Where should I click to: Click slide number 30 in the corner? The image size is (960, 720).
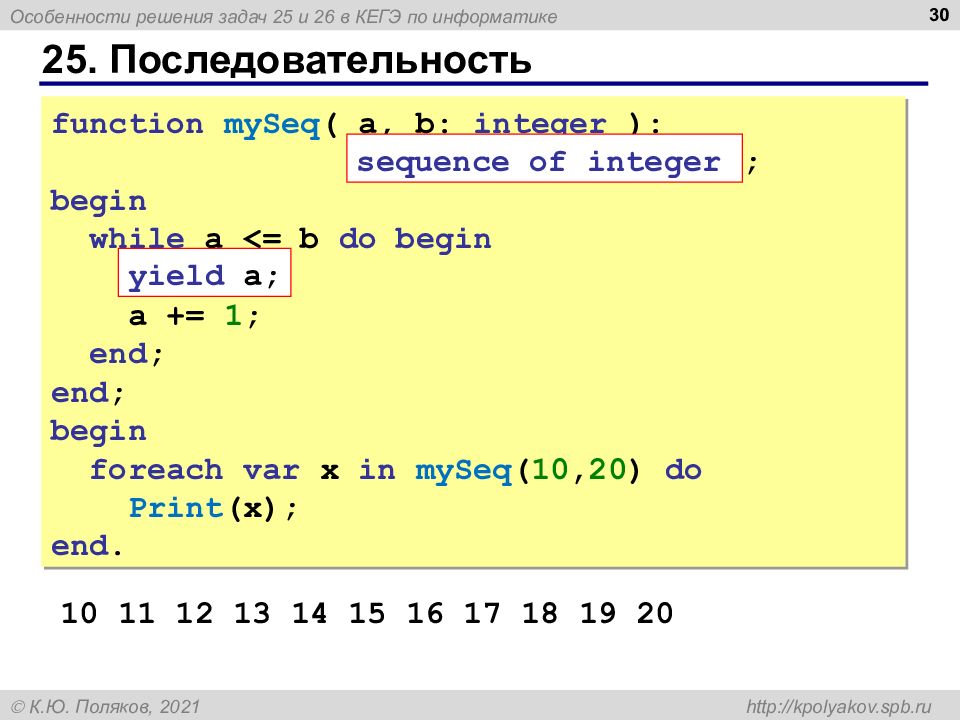coord(939,14)
